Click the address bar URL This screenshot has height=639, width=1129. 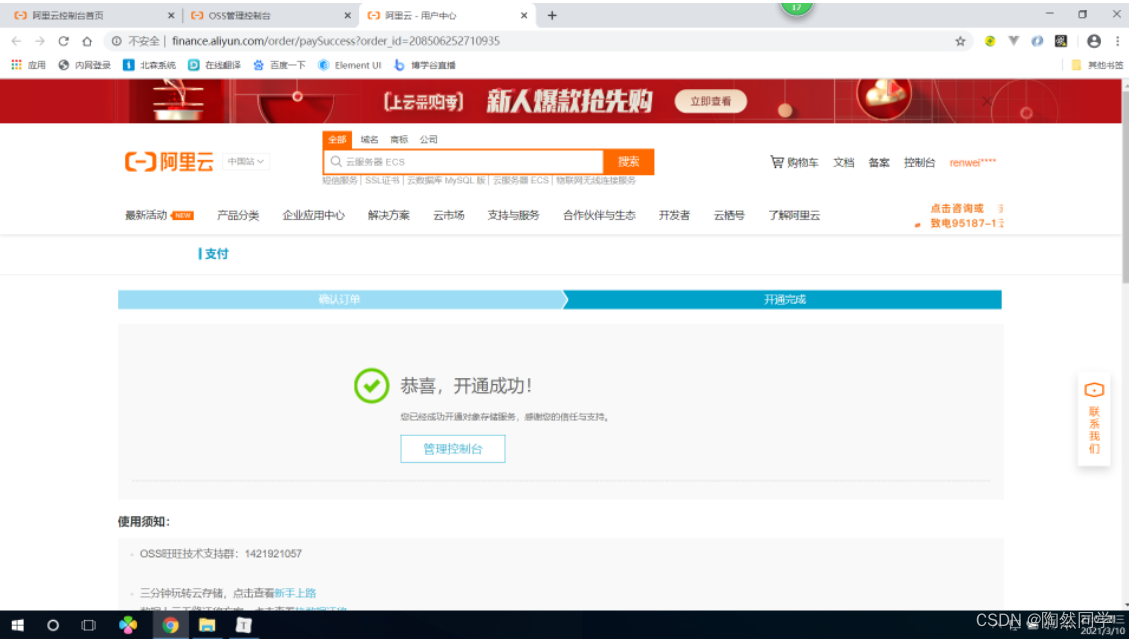coord(336,41)
